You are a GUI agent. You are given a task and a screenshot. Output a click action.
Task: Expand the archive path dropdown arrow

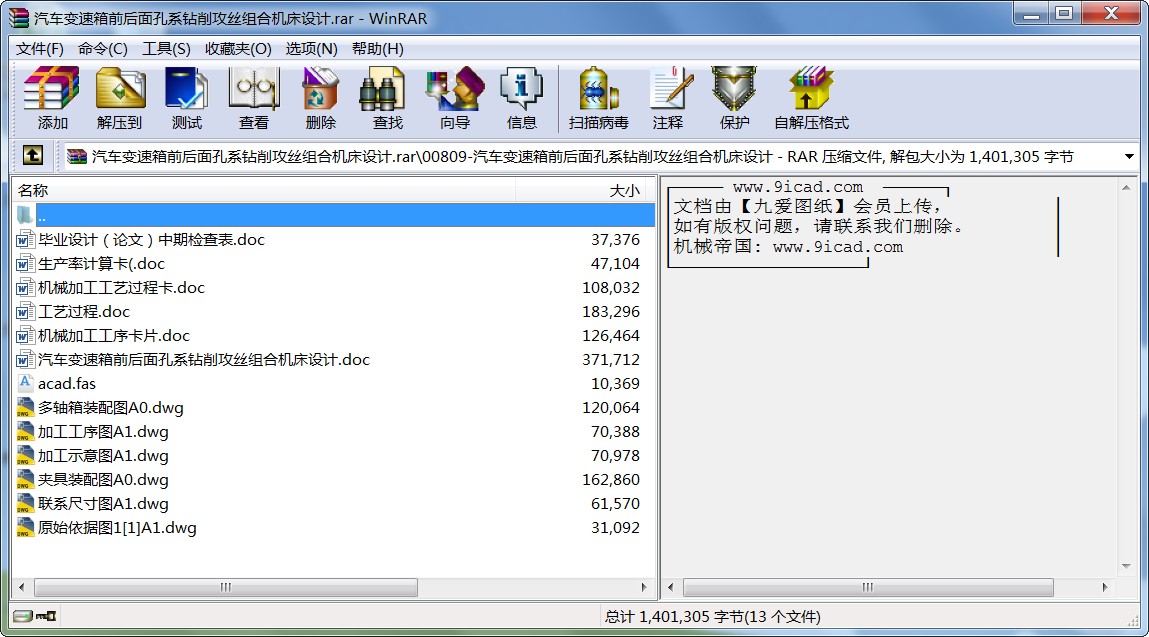(1129, 157)
